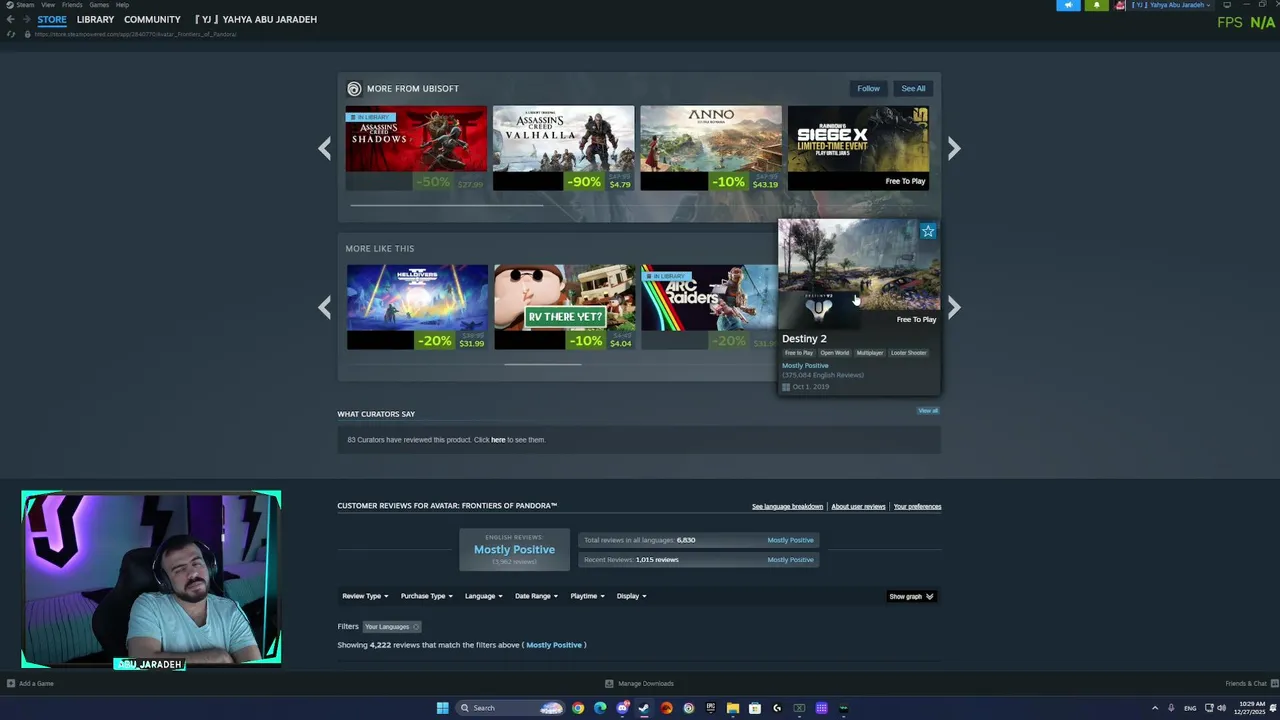Viewport: 1280px width, 720px height.
Task: Click See All for Ubisoft games
Action: tap(913, 88)
